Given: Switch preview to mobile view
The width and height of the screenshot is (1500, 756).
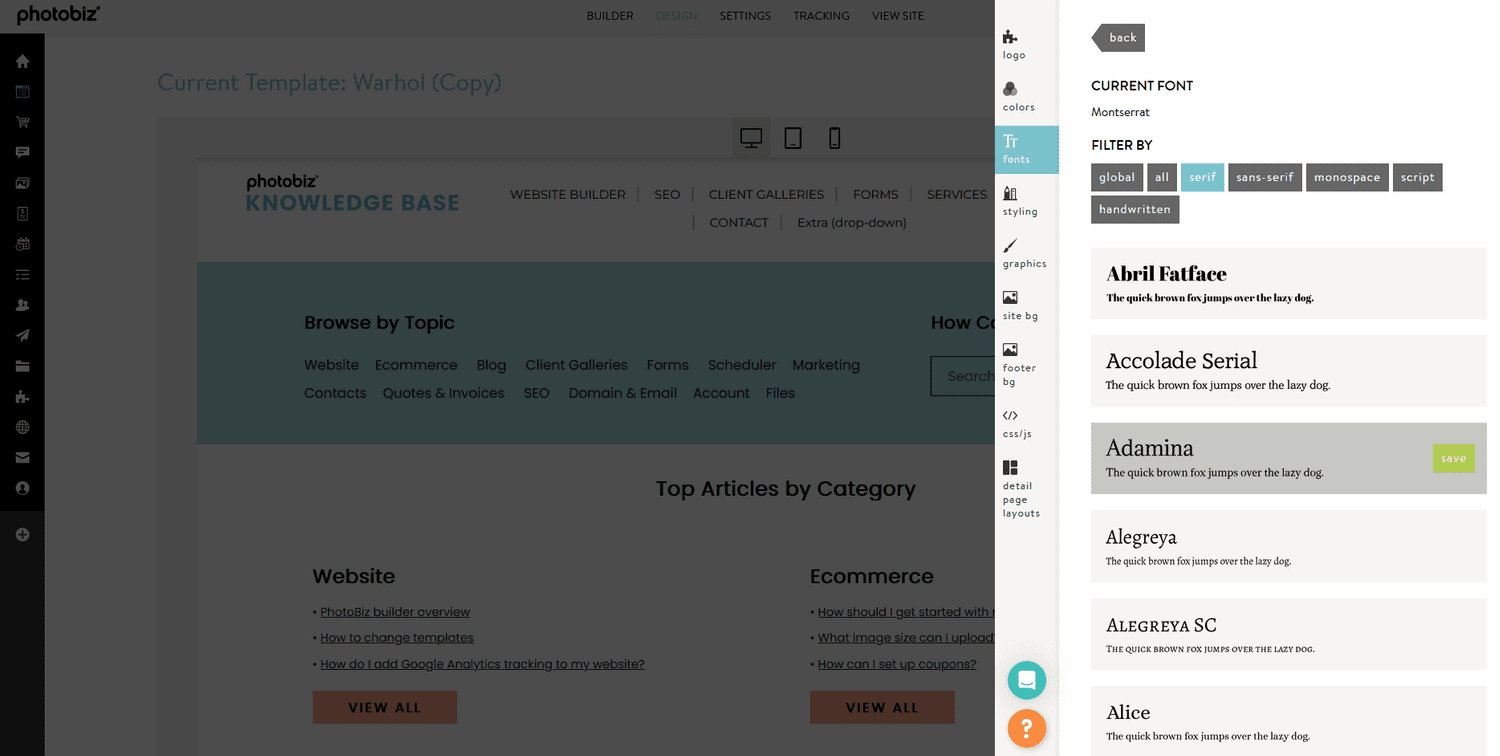Looking at the screenshot, I should pyautogui.click(x=835, y=138).
